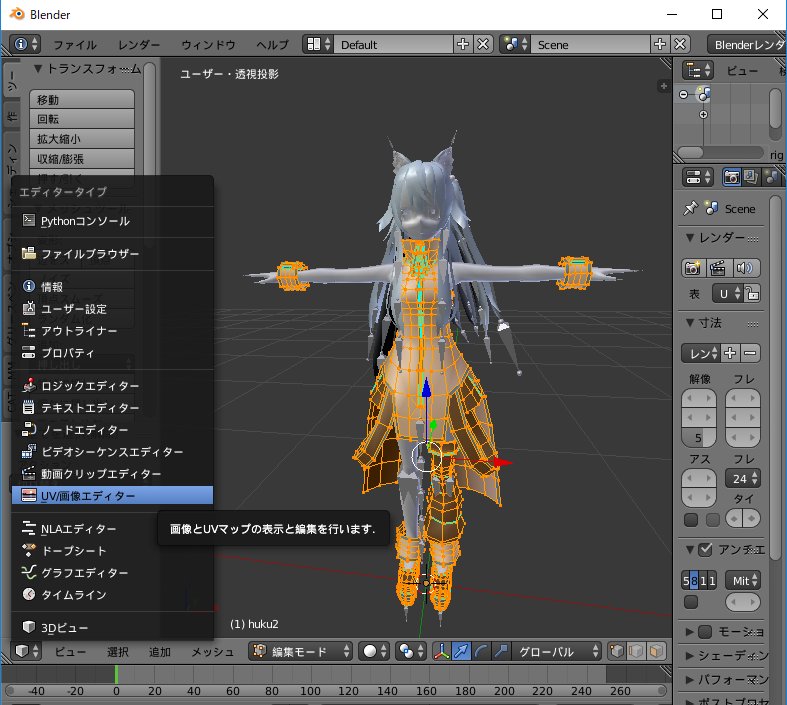The width and height of the screenshot is (787, 705).
Task: Choose グラフエディター graph editor
Action: (x=112, y=573)
